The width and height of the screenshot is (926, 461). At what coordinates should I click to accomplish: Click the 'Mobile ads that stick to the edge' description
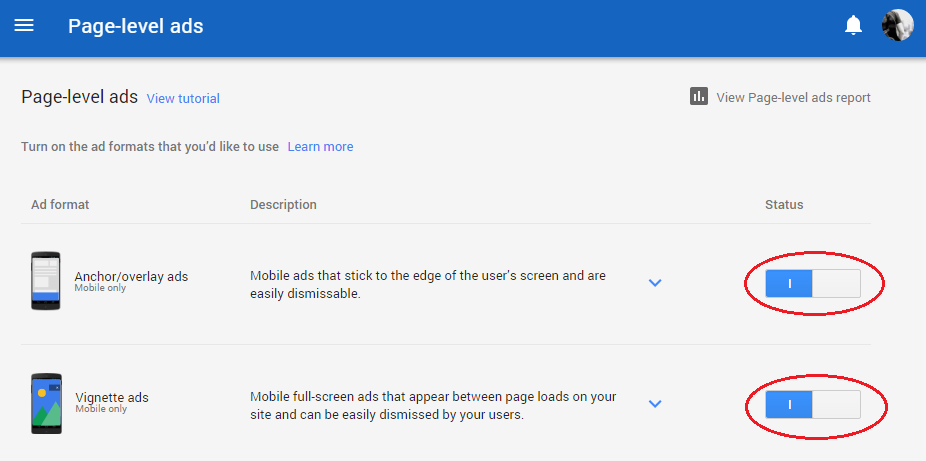428,285
